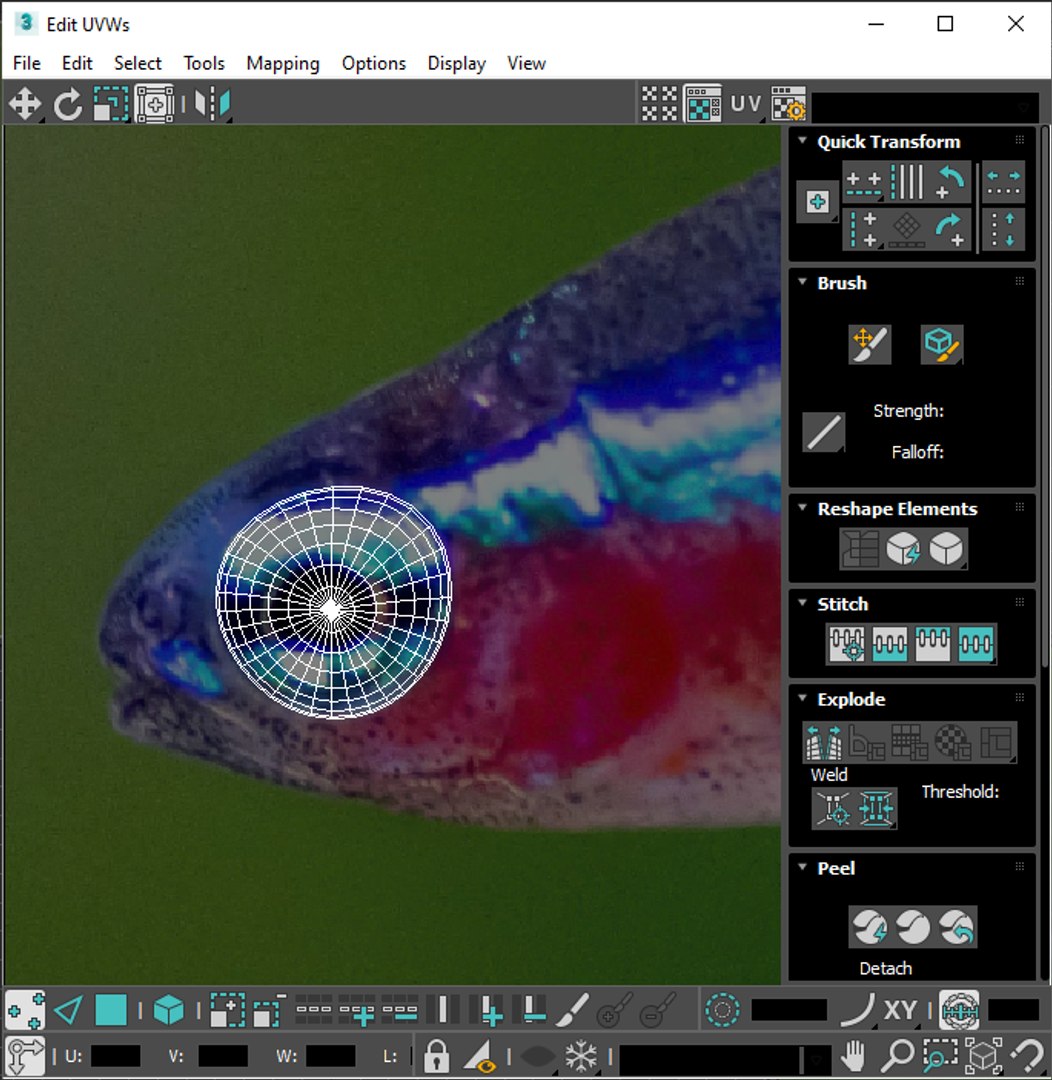Click Space Horizontally icon
The height and width of the screenshot is (1080, 1052).
coord(1003,182)
